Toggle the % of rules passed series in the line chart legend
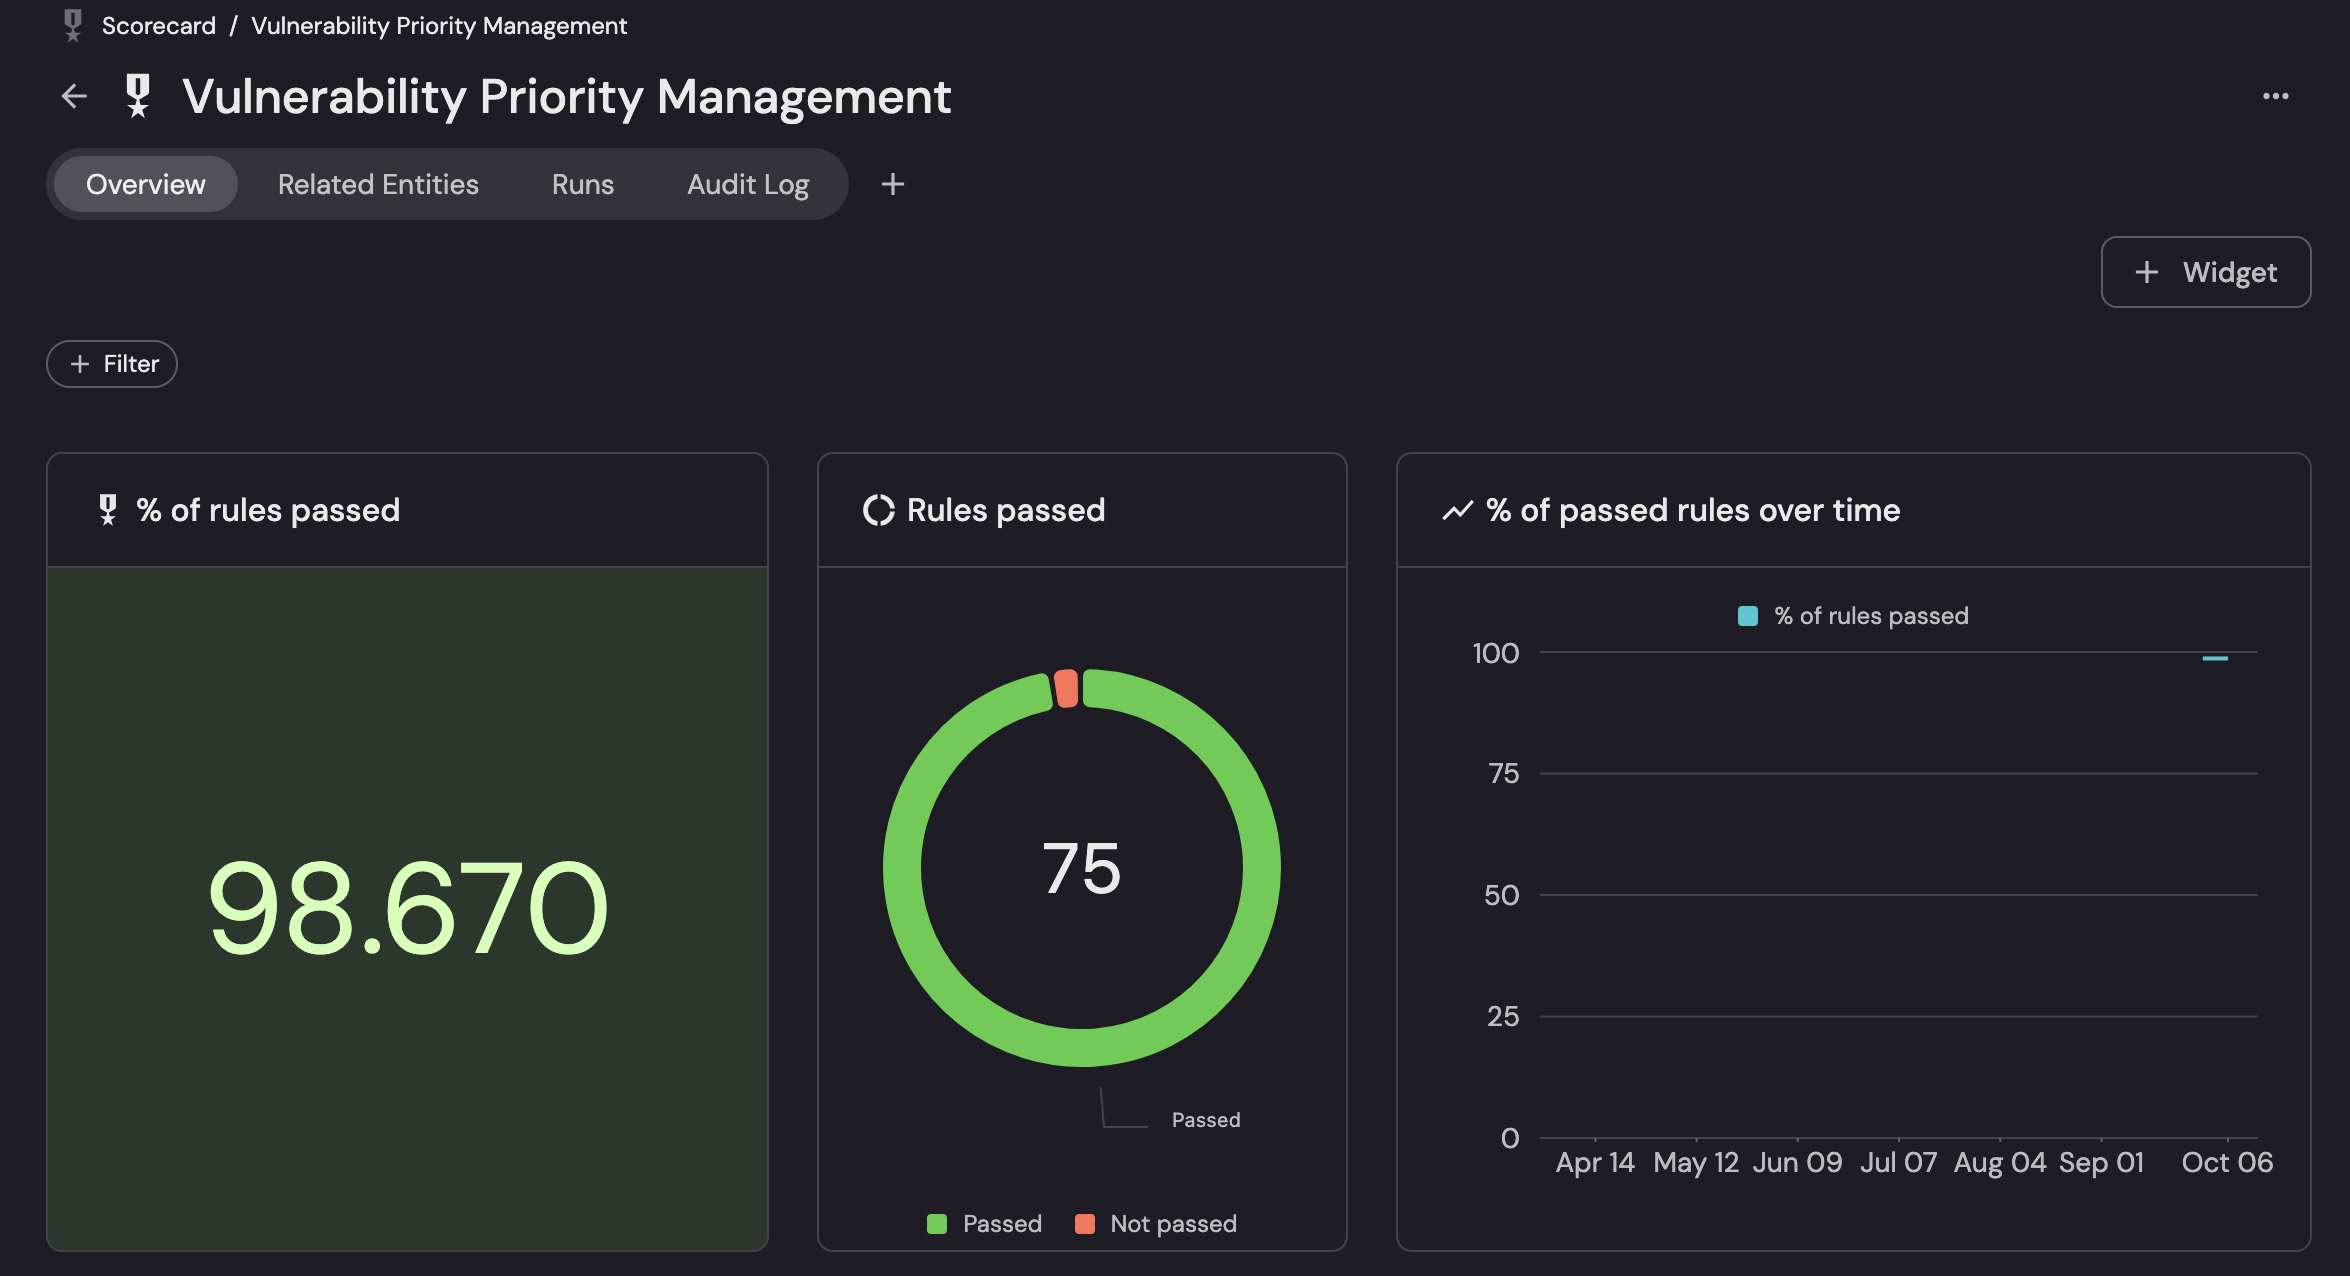The width and height of the screenshot is (2350, 1276). click(x=1852, y=615)
